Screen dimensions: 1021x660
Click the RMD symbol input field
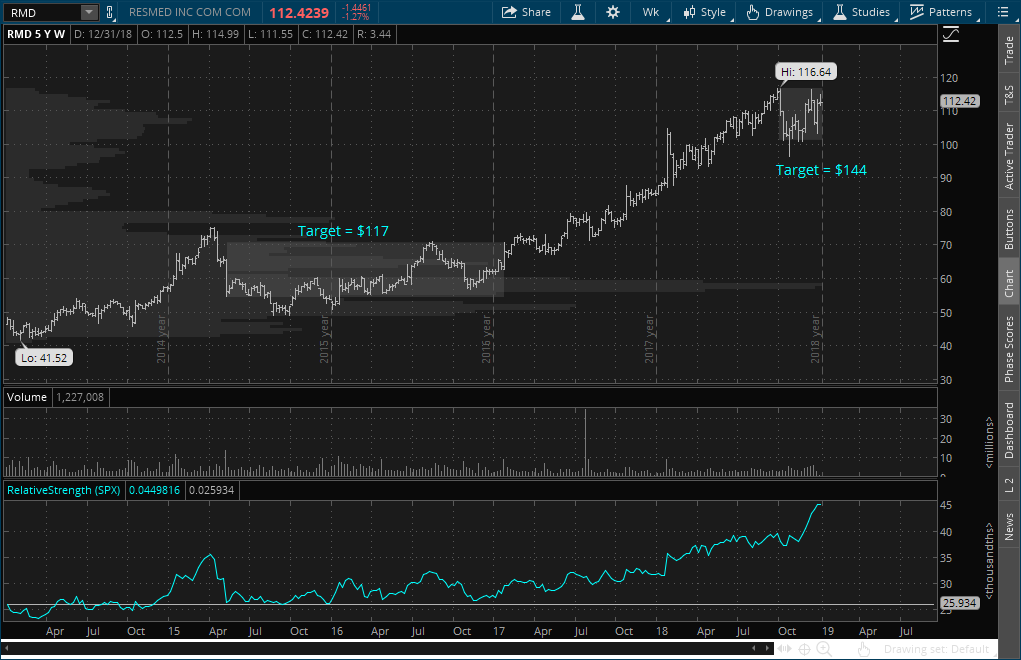(x=40, y=12)
